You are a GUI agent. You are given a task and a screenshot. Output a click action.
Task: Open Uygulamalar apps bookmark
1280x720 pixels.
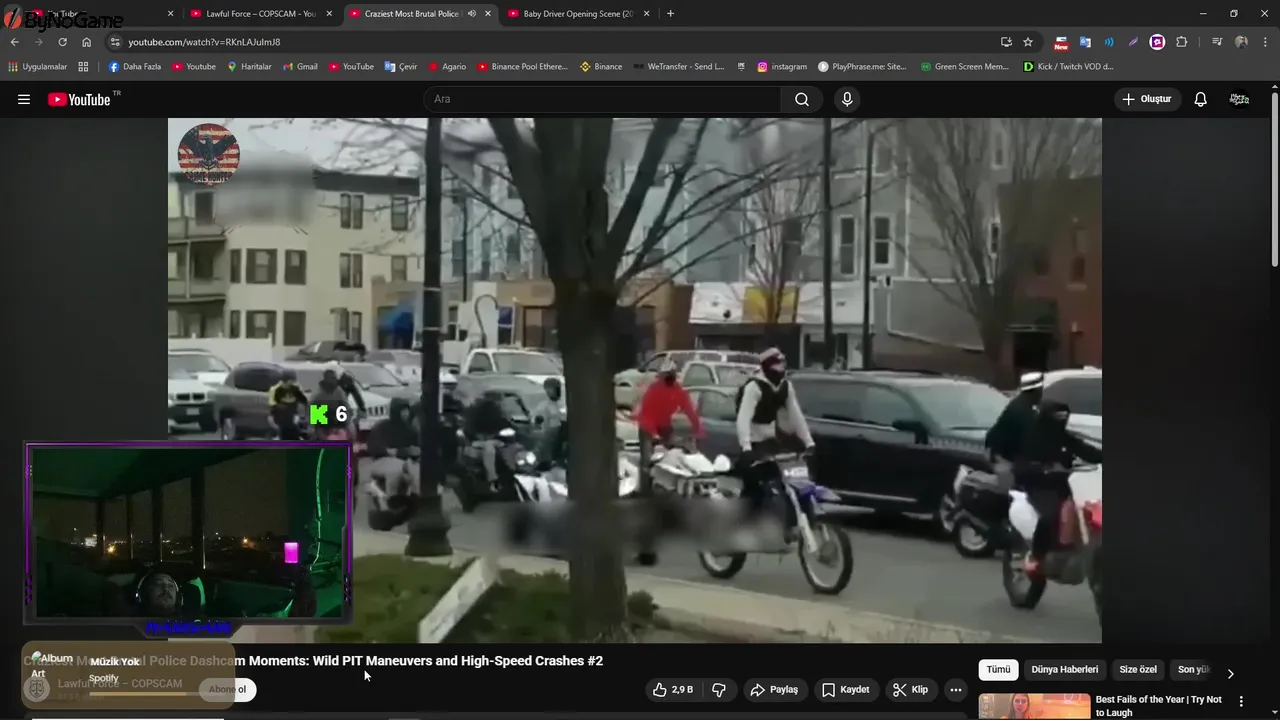(x=38, y=67)
